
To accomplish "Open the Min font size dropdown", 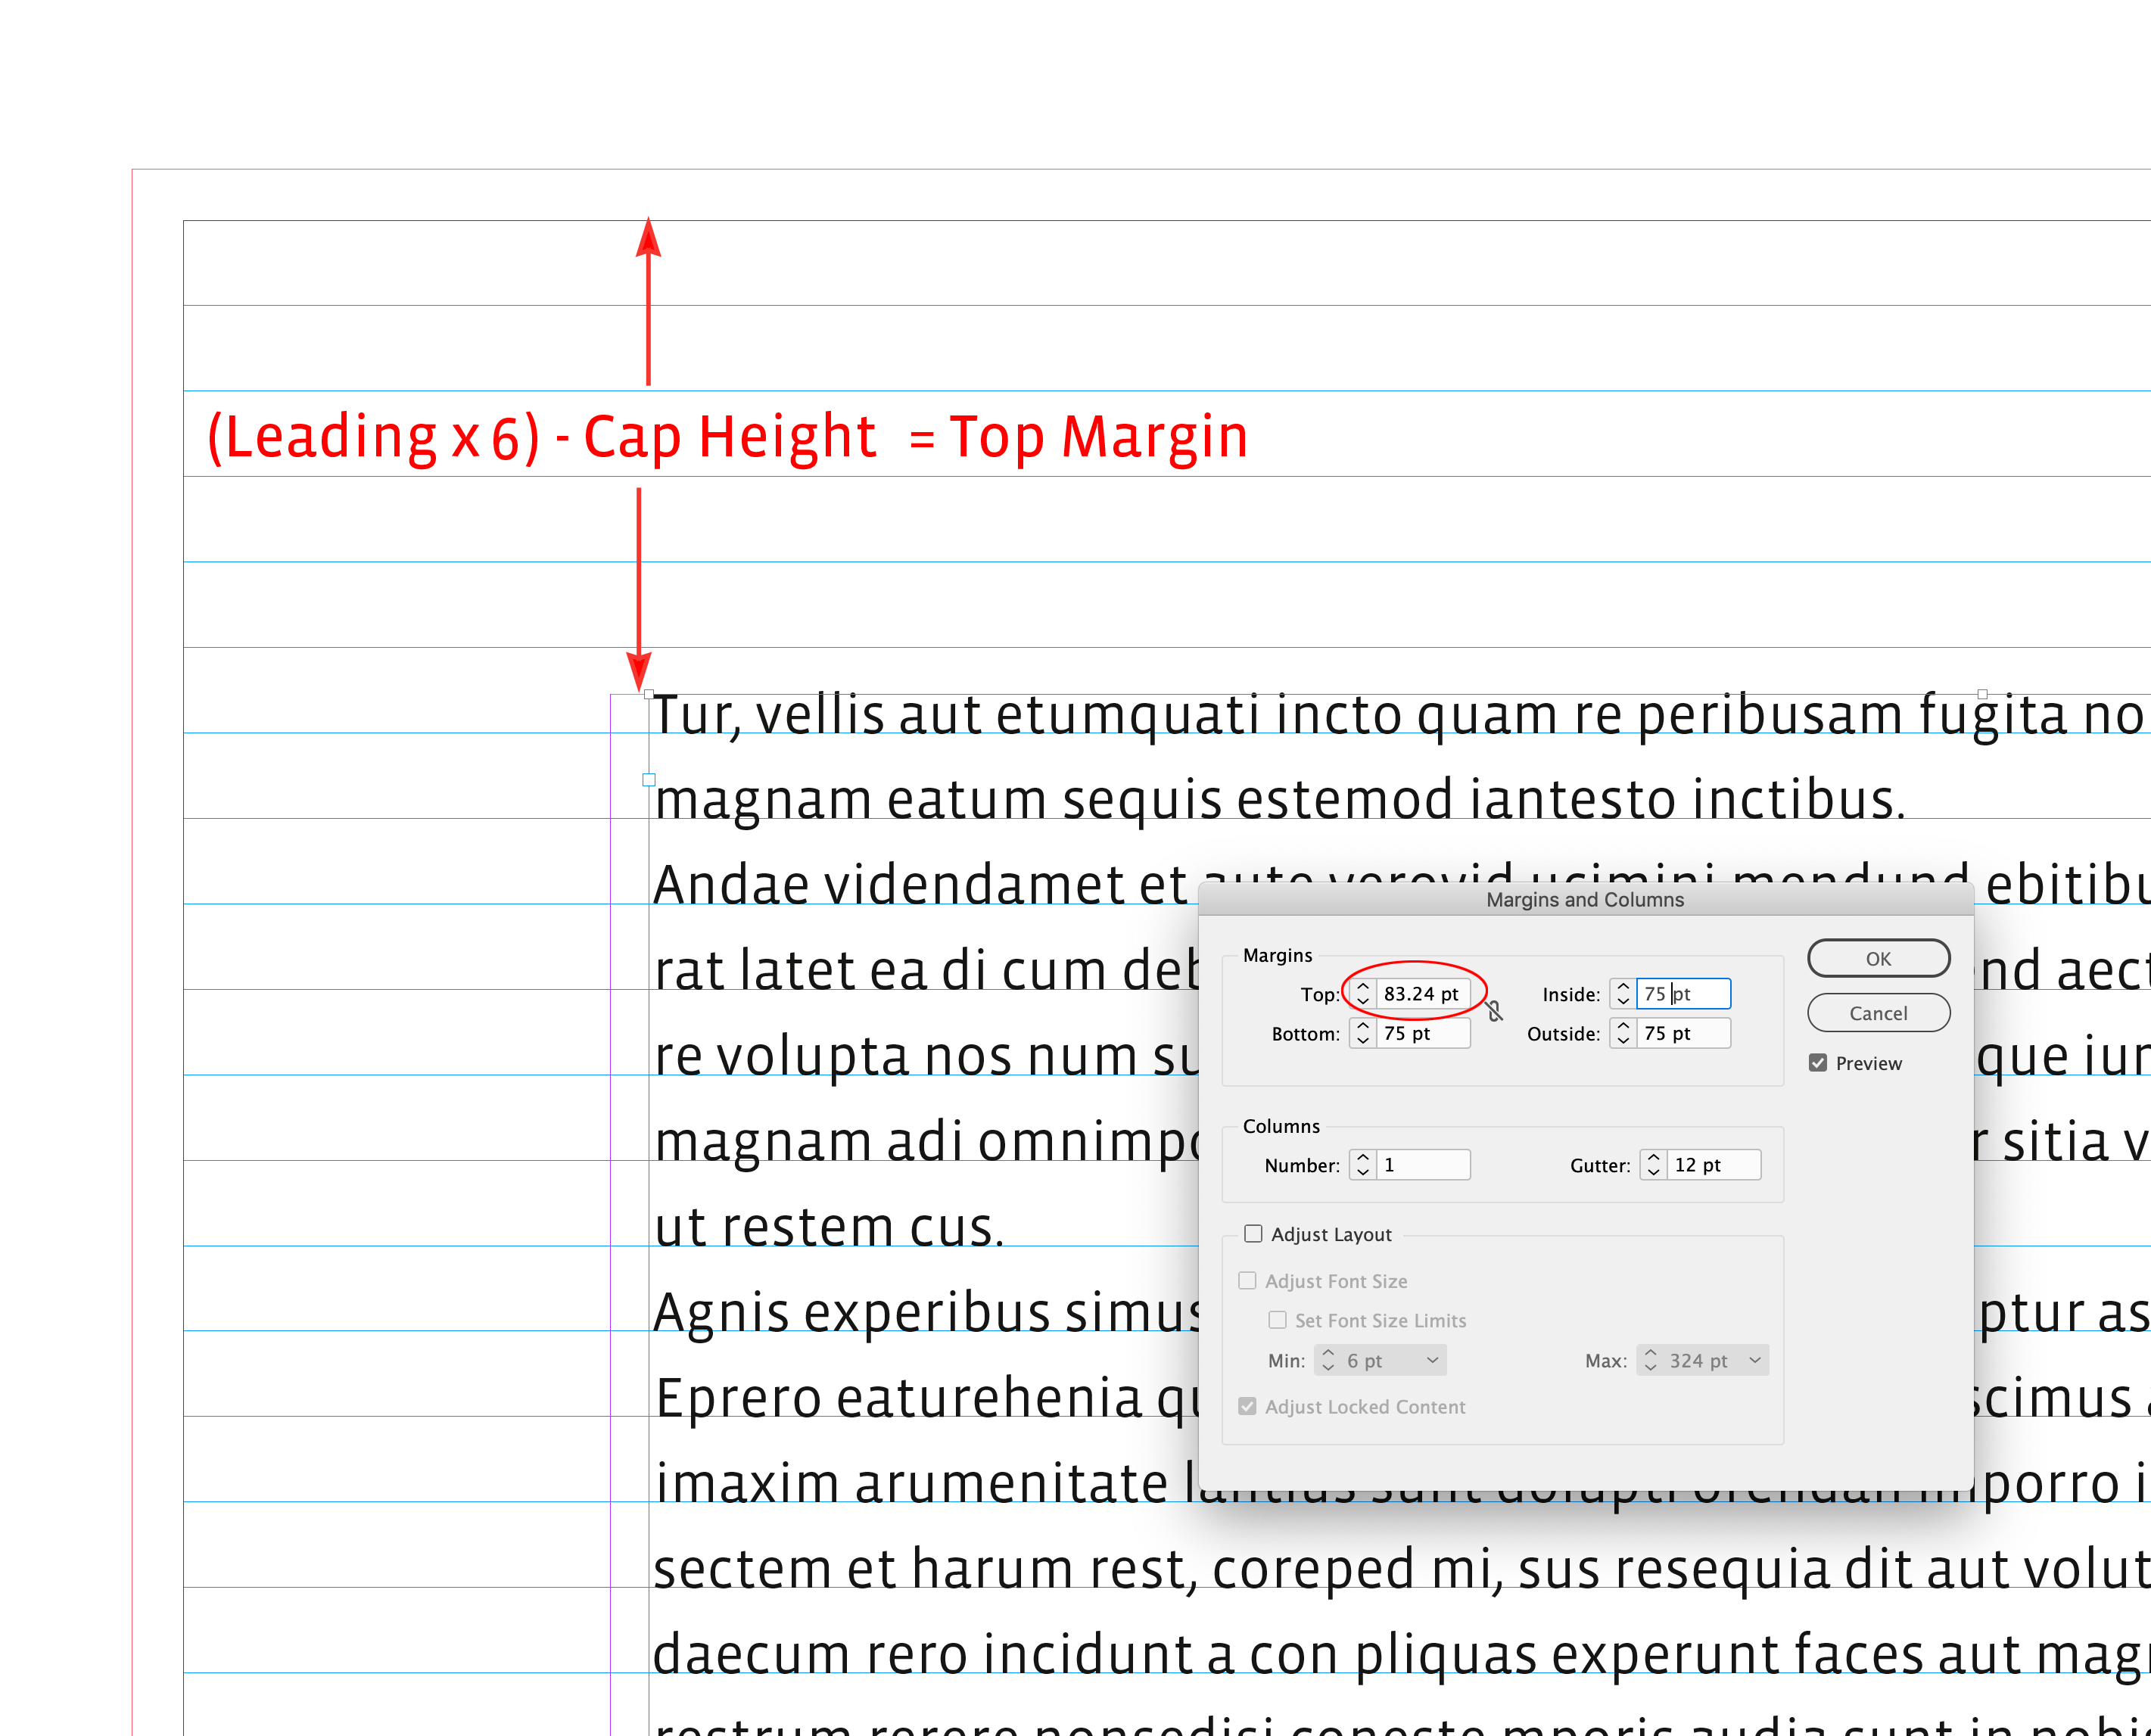I will click(1432, 1361).
